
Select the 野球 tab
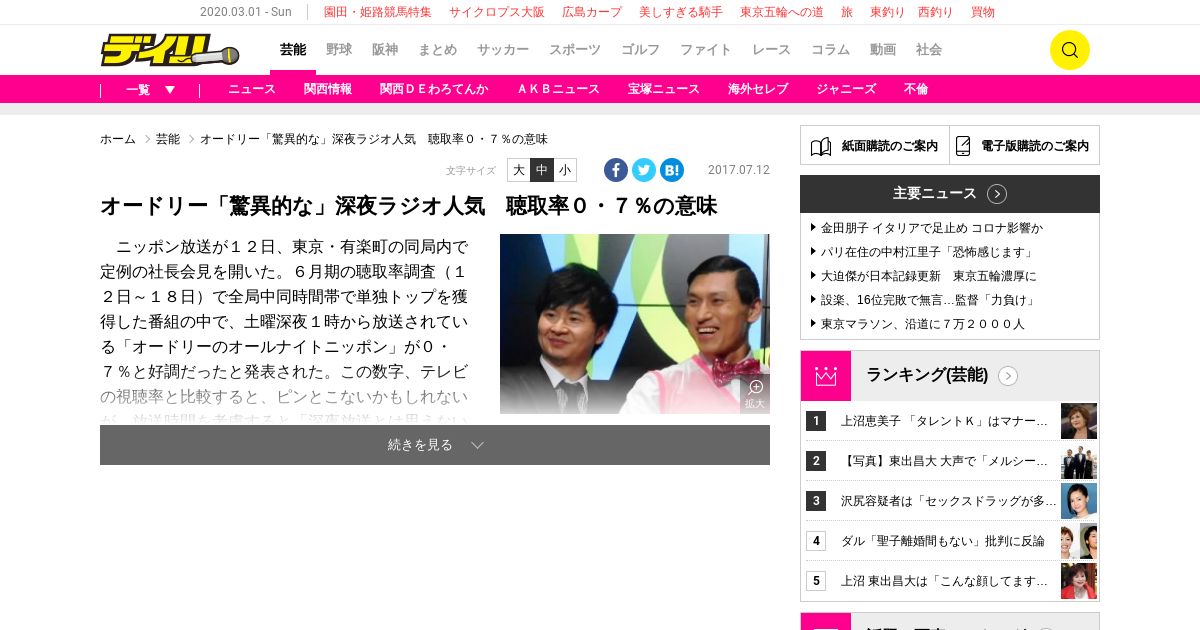(339, 50)
